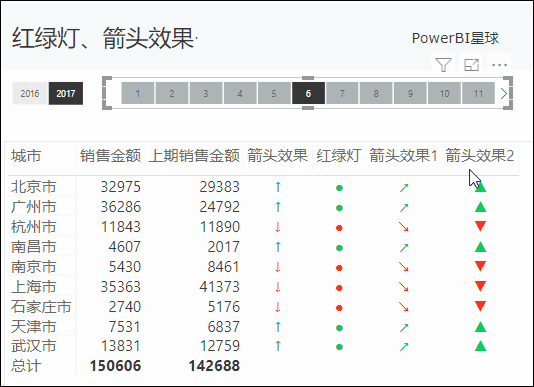Pick month 9 in month slicer
The width and height of the screenshot is (534, 387).
410,93
